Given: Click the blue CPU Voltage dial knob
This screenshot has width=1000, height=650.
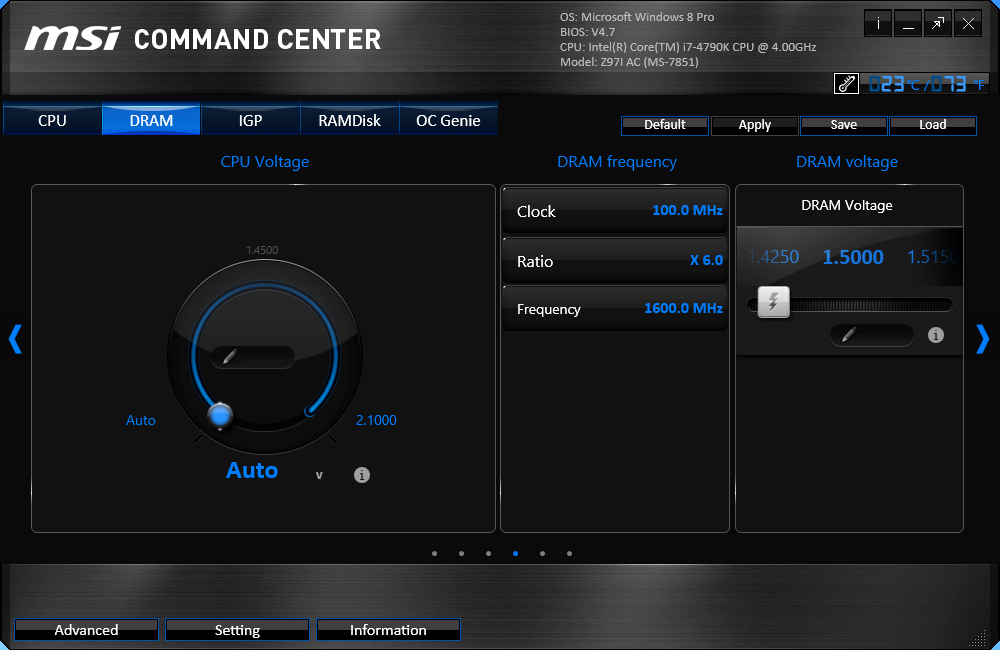Looking at the screenshot, I should (220, 416).
